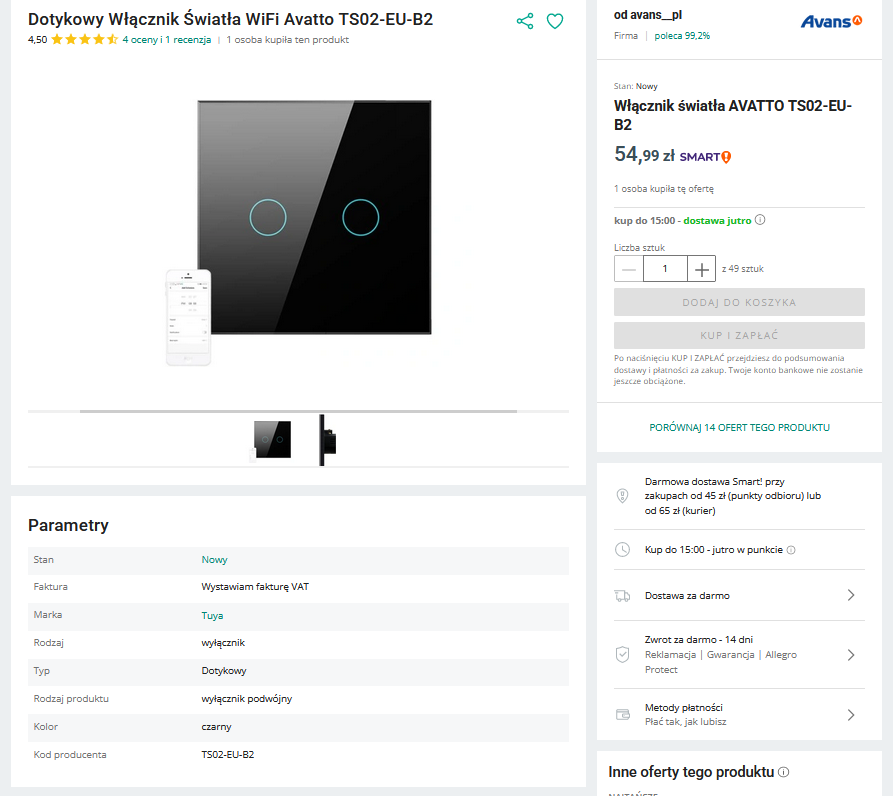Select the side-view product thumbnail
The image size is (893, 796).
[327, 440]
